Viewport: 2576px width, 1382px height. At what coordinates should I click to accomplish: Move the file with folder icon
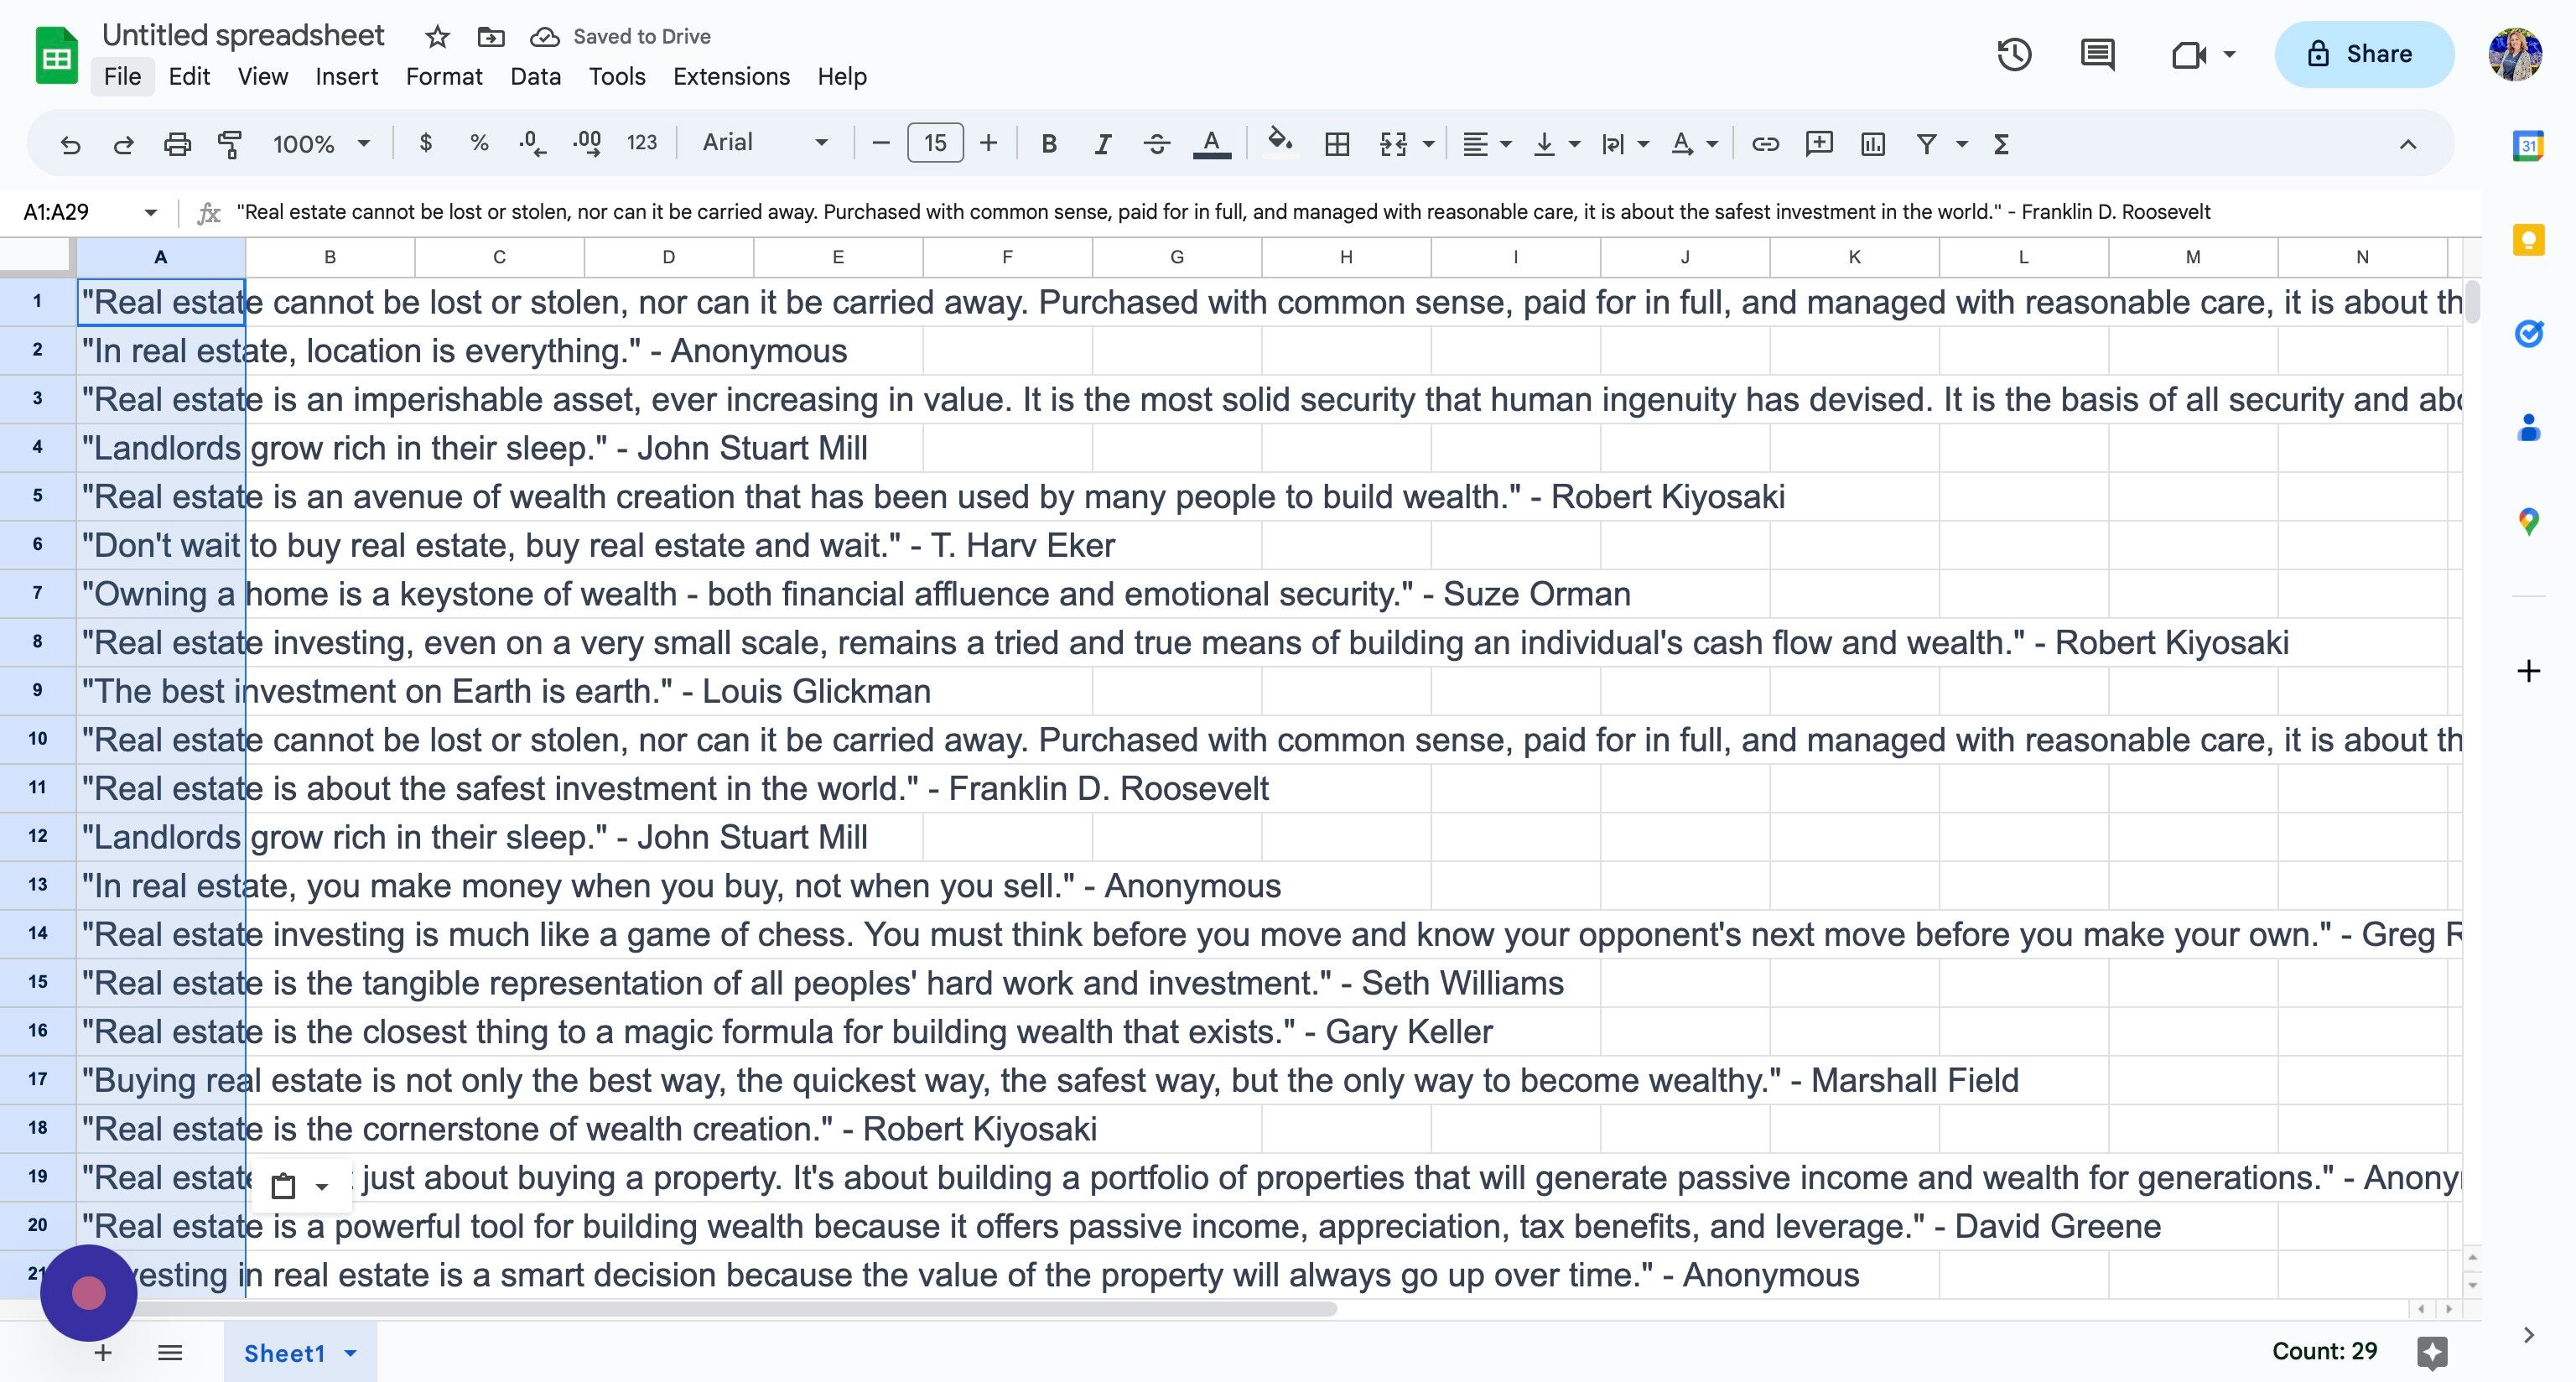(x=491, y=37)
